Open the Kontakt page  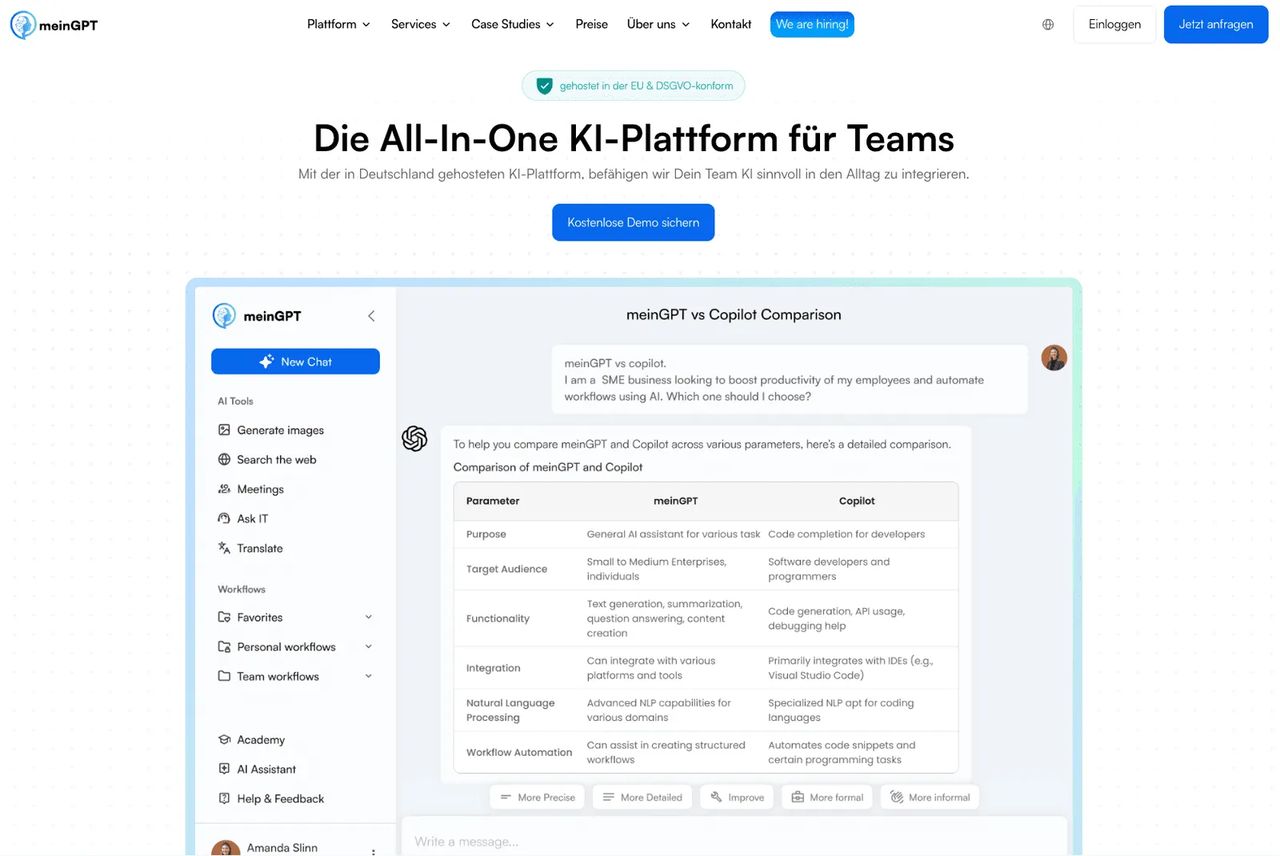[731, 25]
